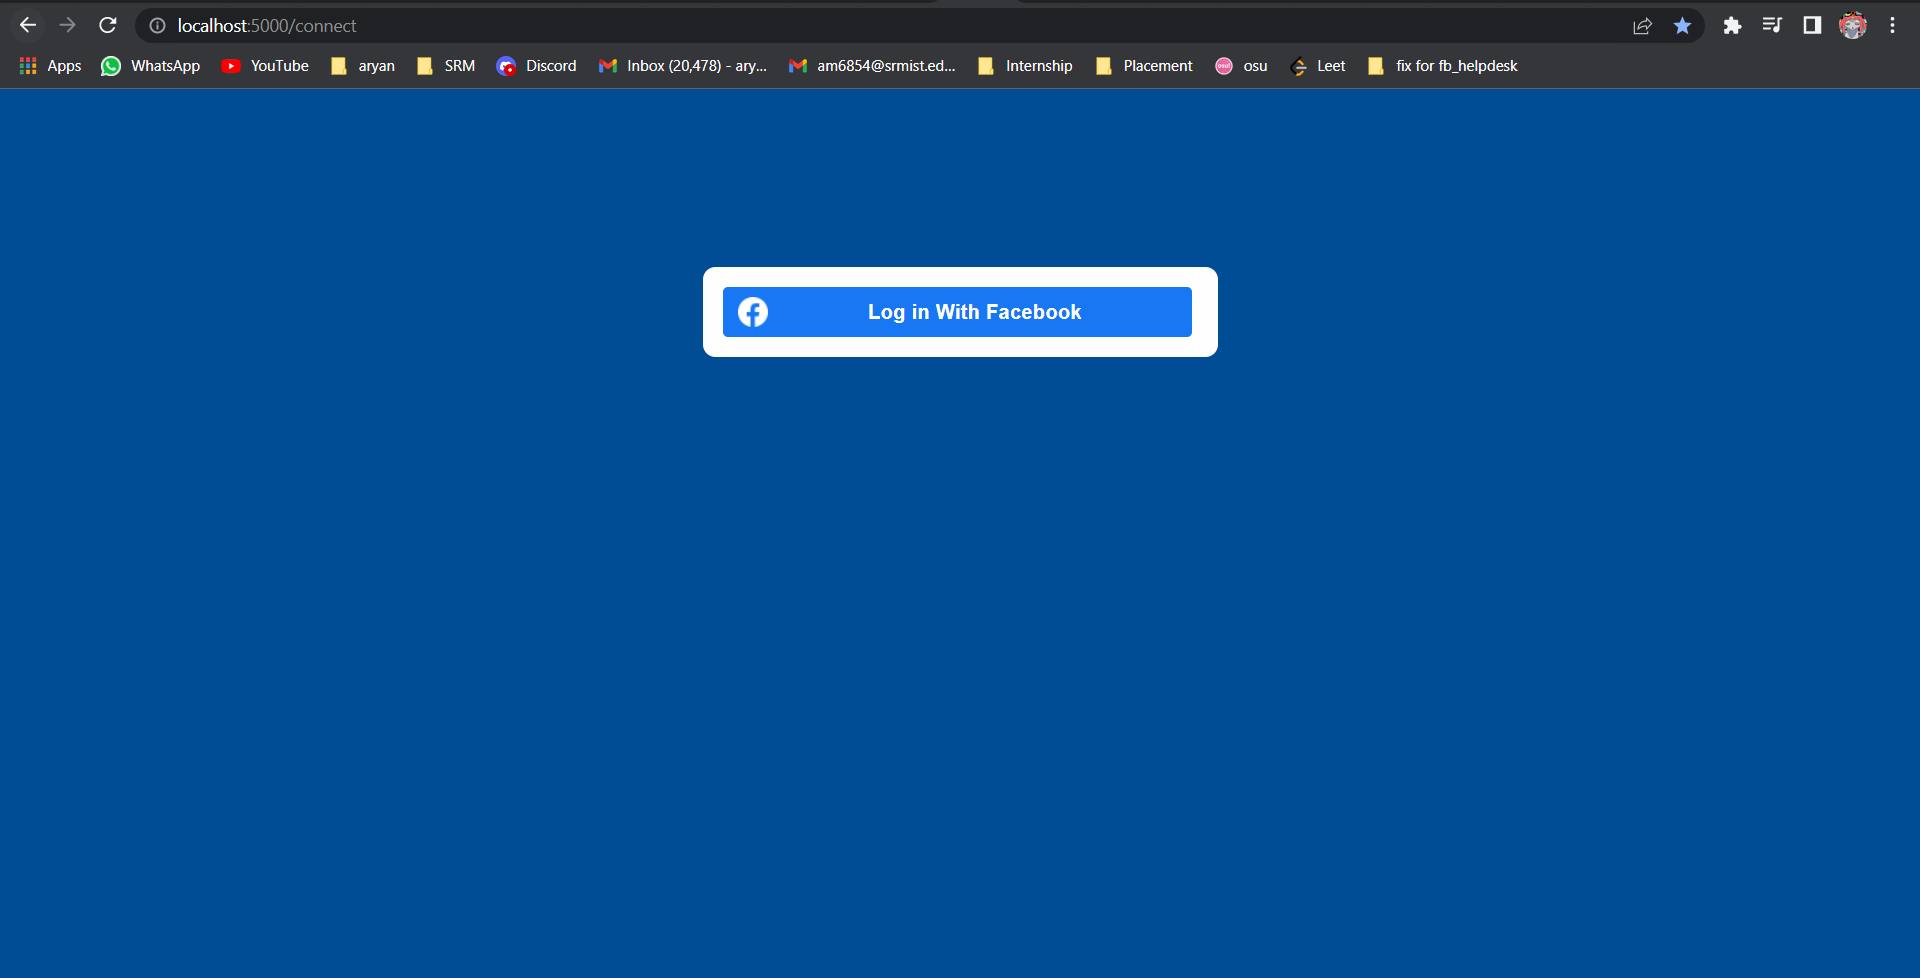Click the media controls icon in the toolbar

point(1772,25)
